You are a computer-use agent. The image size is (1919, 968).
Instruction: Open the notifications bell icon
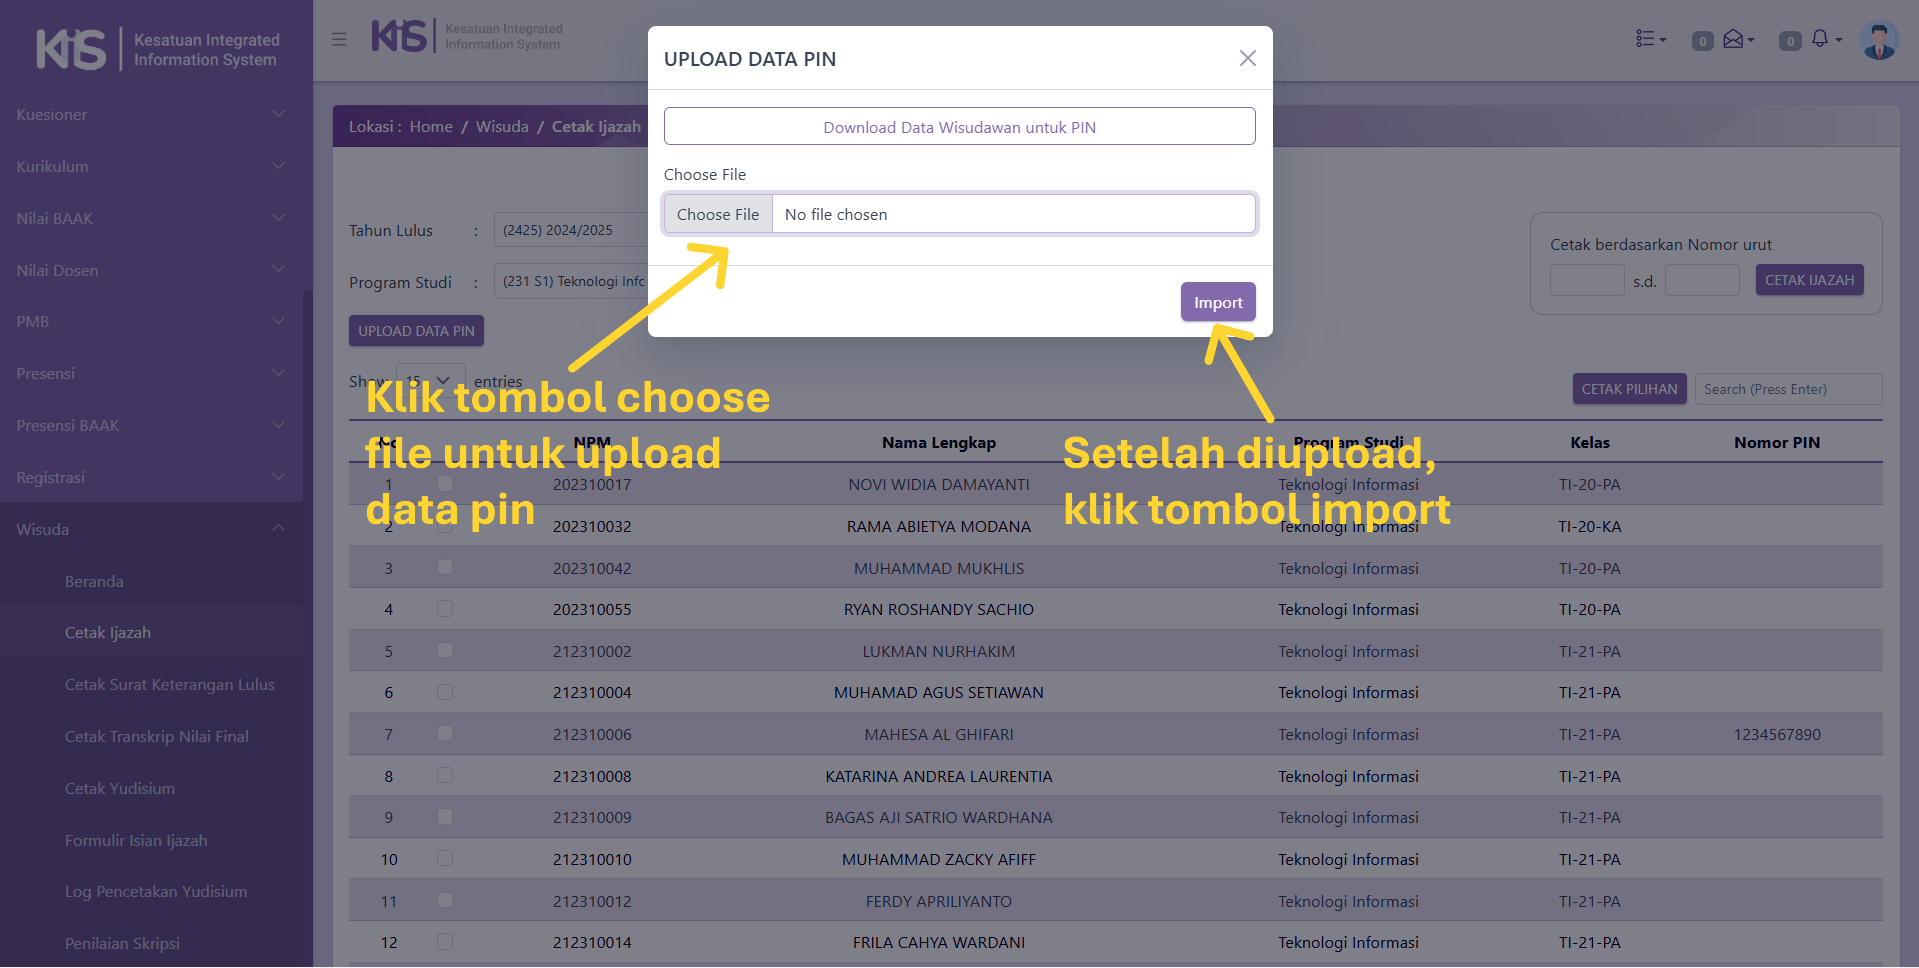(x=1820, y=39)
